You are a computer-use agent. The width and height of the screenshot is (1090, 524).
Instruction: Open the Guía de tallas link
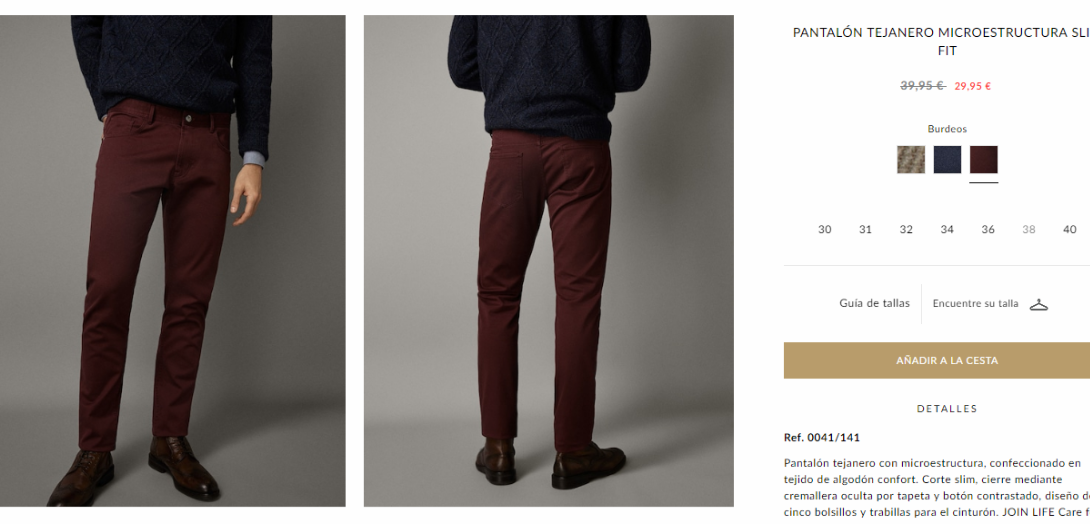click(x=875, y=303)
